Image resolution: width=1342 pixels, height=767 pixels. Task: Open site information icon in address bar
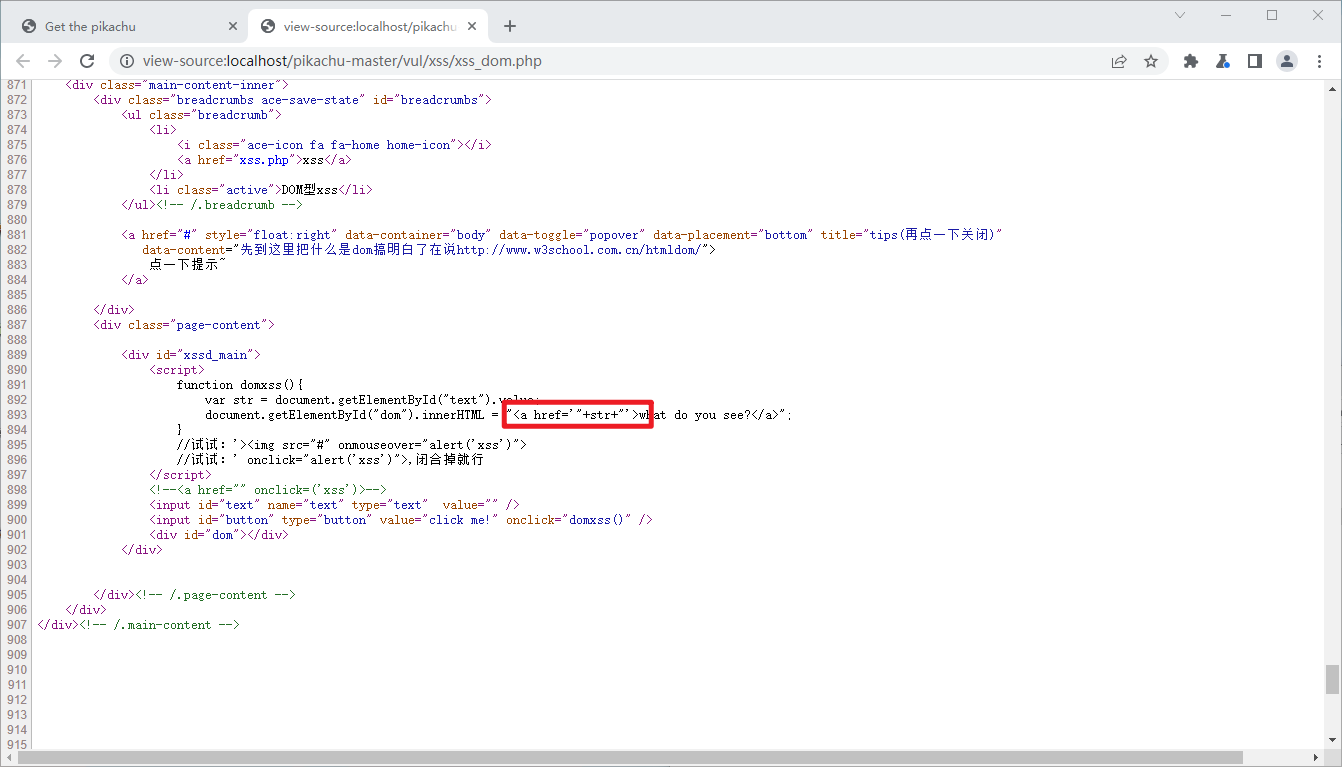click(x=127, y=61)
